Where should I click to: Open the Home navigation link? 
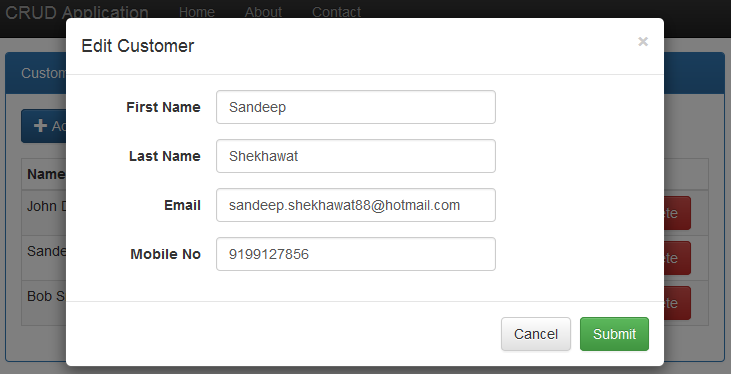(x=197, y=12)
